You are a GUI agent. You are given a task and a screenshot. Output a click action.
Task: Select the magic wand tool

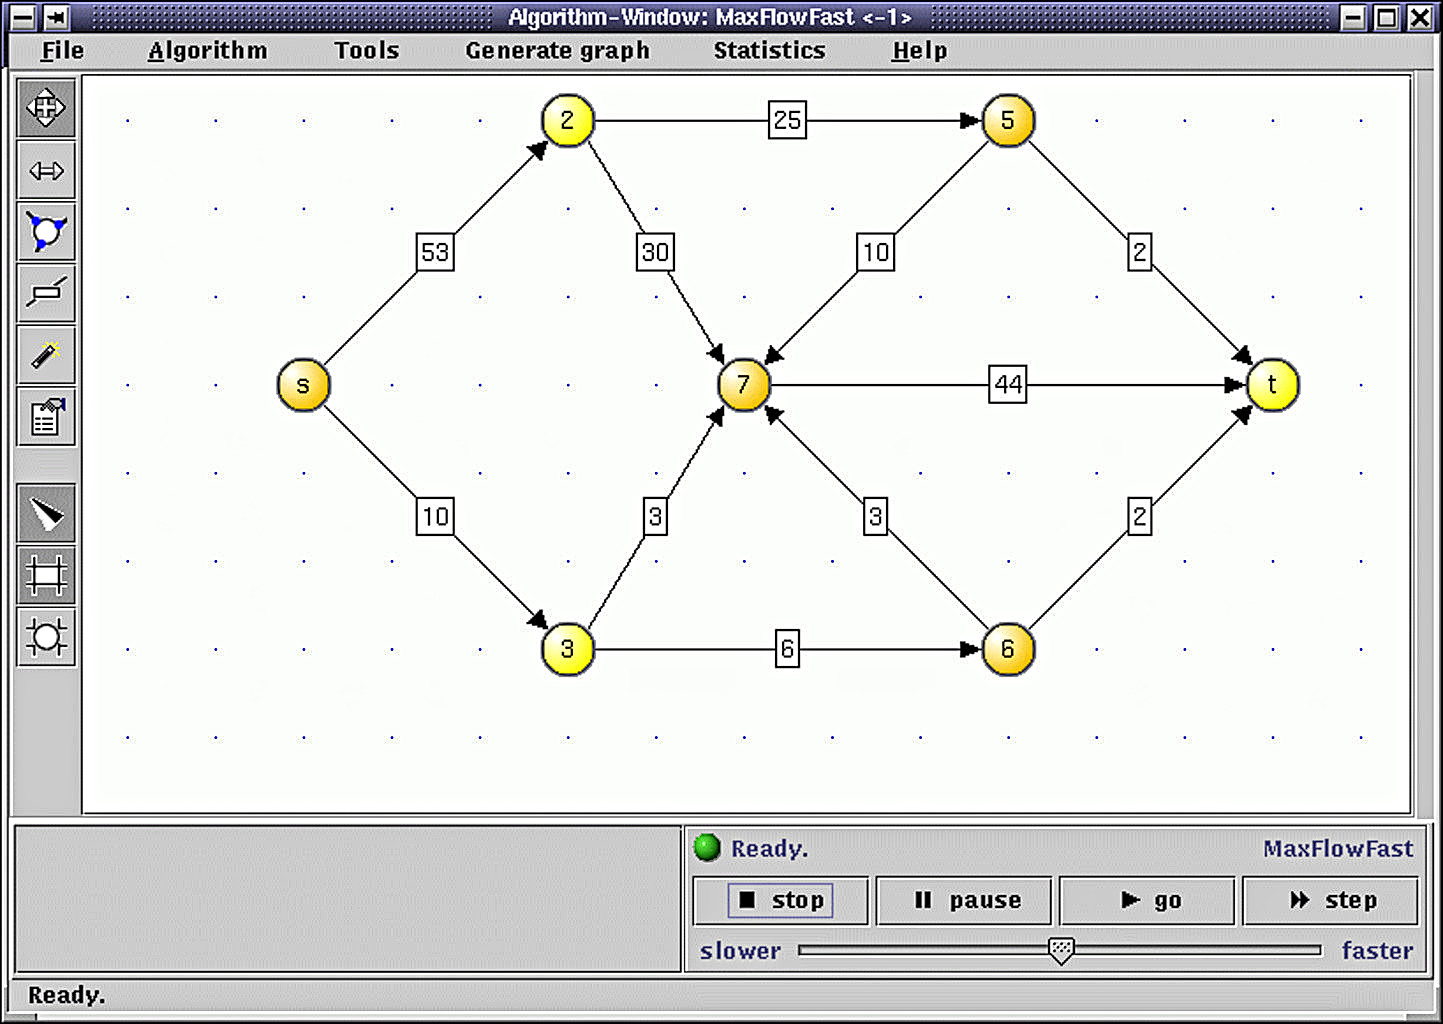click(x=46, y=356)
